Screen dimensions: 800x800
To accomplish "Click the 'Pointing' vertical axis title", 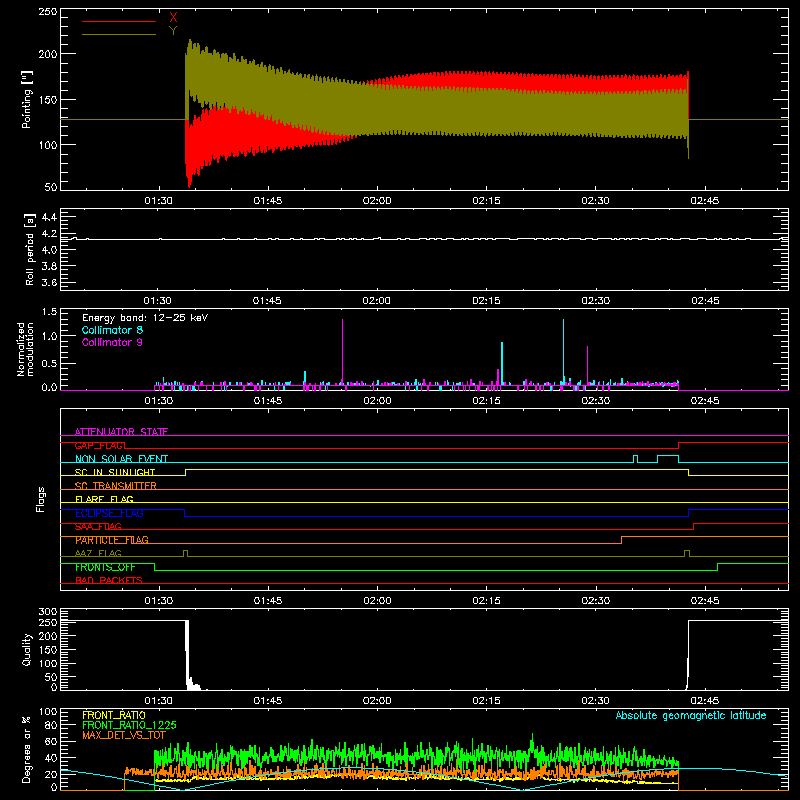I will [x=27, y=99].
